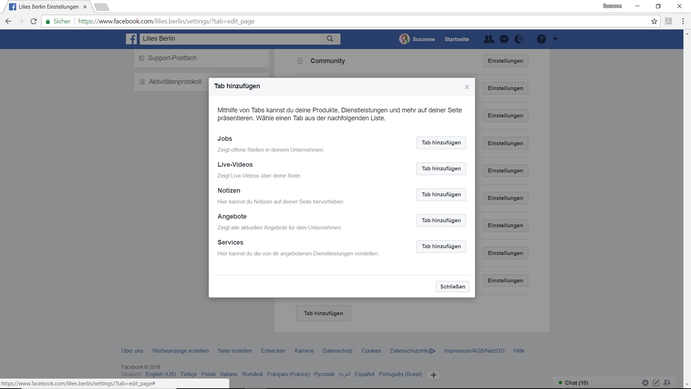Open chat settings gear icon
The height and width of the screenshot is (389, 691).
[645, 383]
